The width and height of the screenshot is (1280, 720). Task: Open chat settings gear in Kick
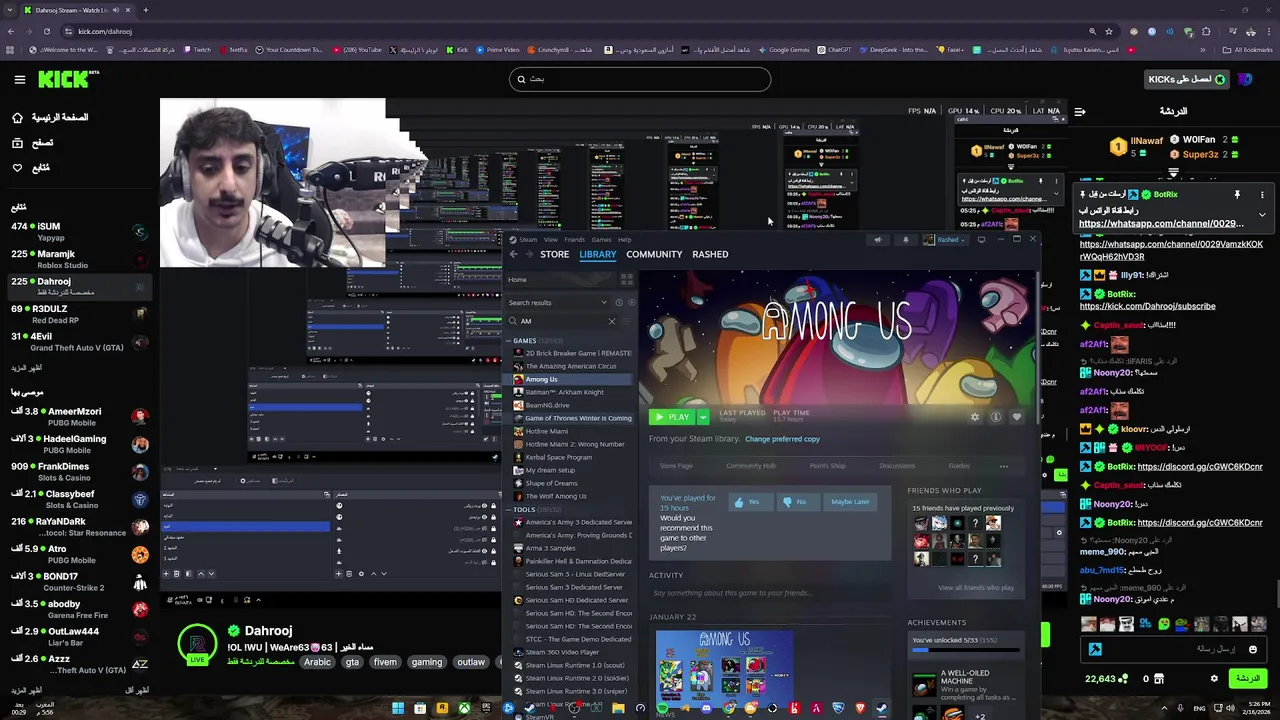(x=1214, y=678)
